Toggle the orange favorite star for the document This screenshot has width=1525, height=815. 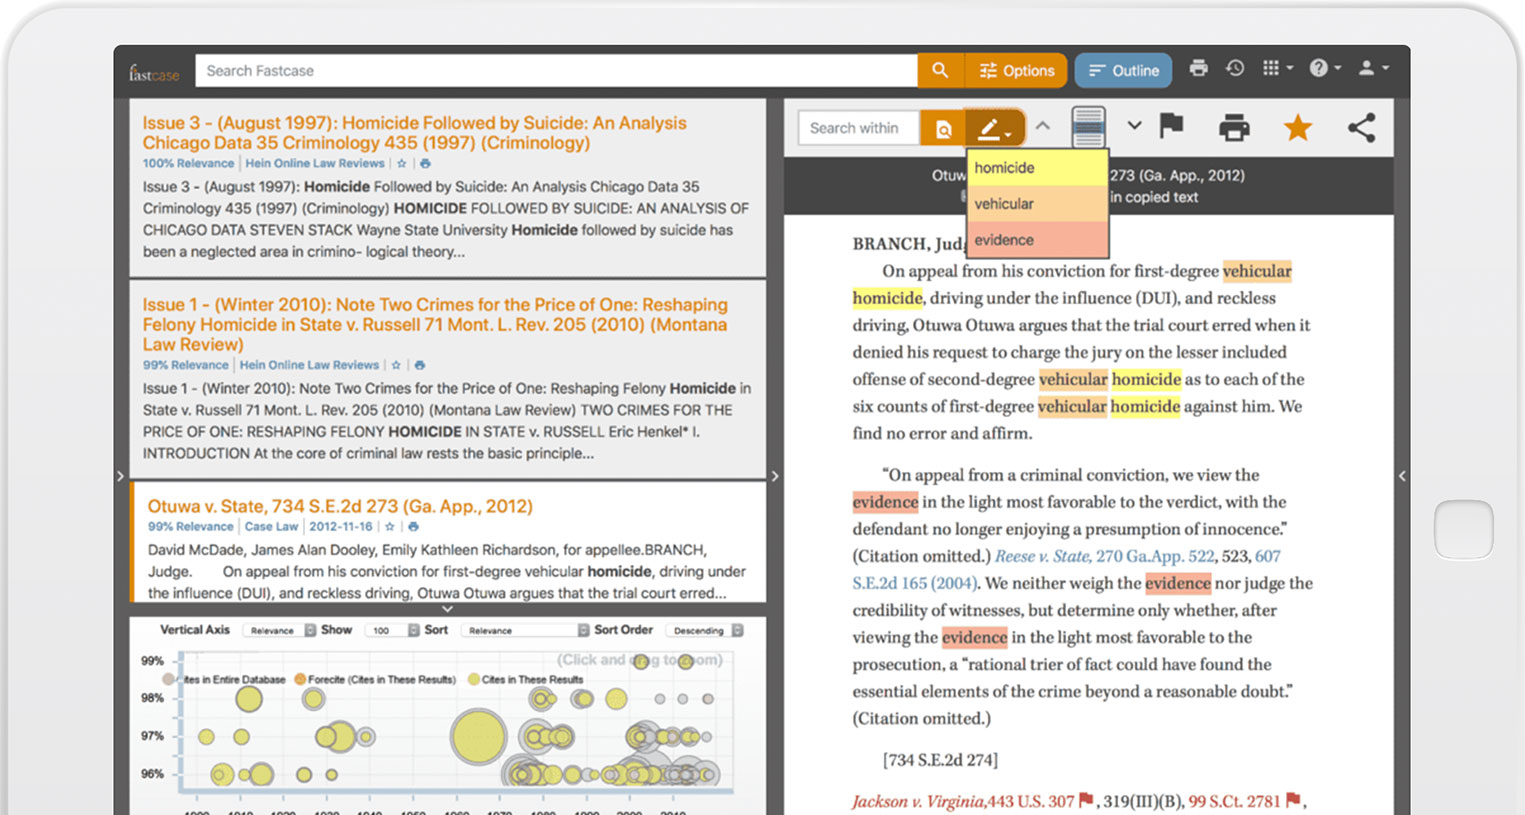pyautogui.click(x=1297, y=128)
